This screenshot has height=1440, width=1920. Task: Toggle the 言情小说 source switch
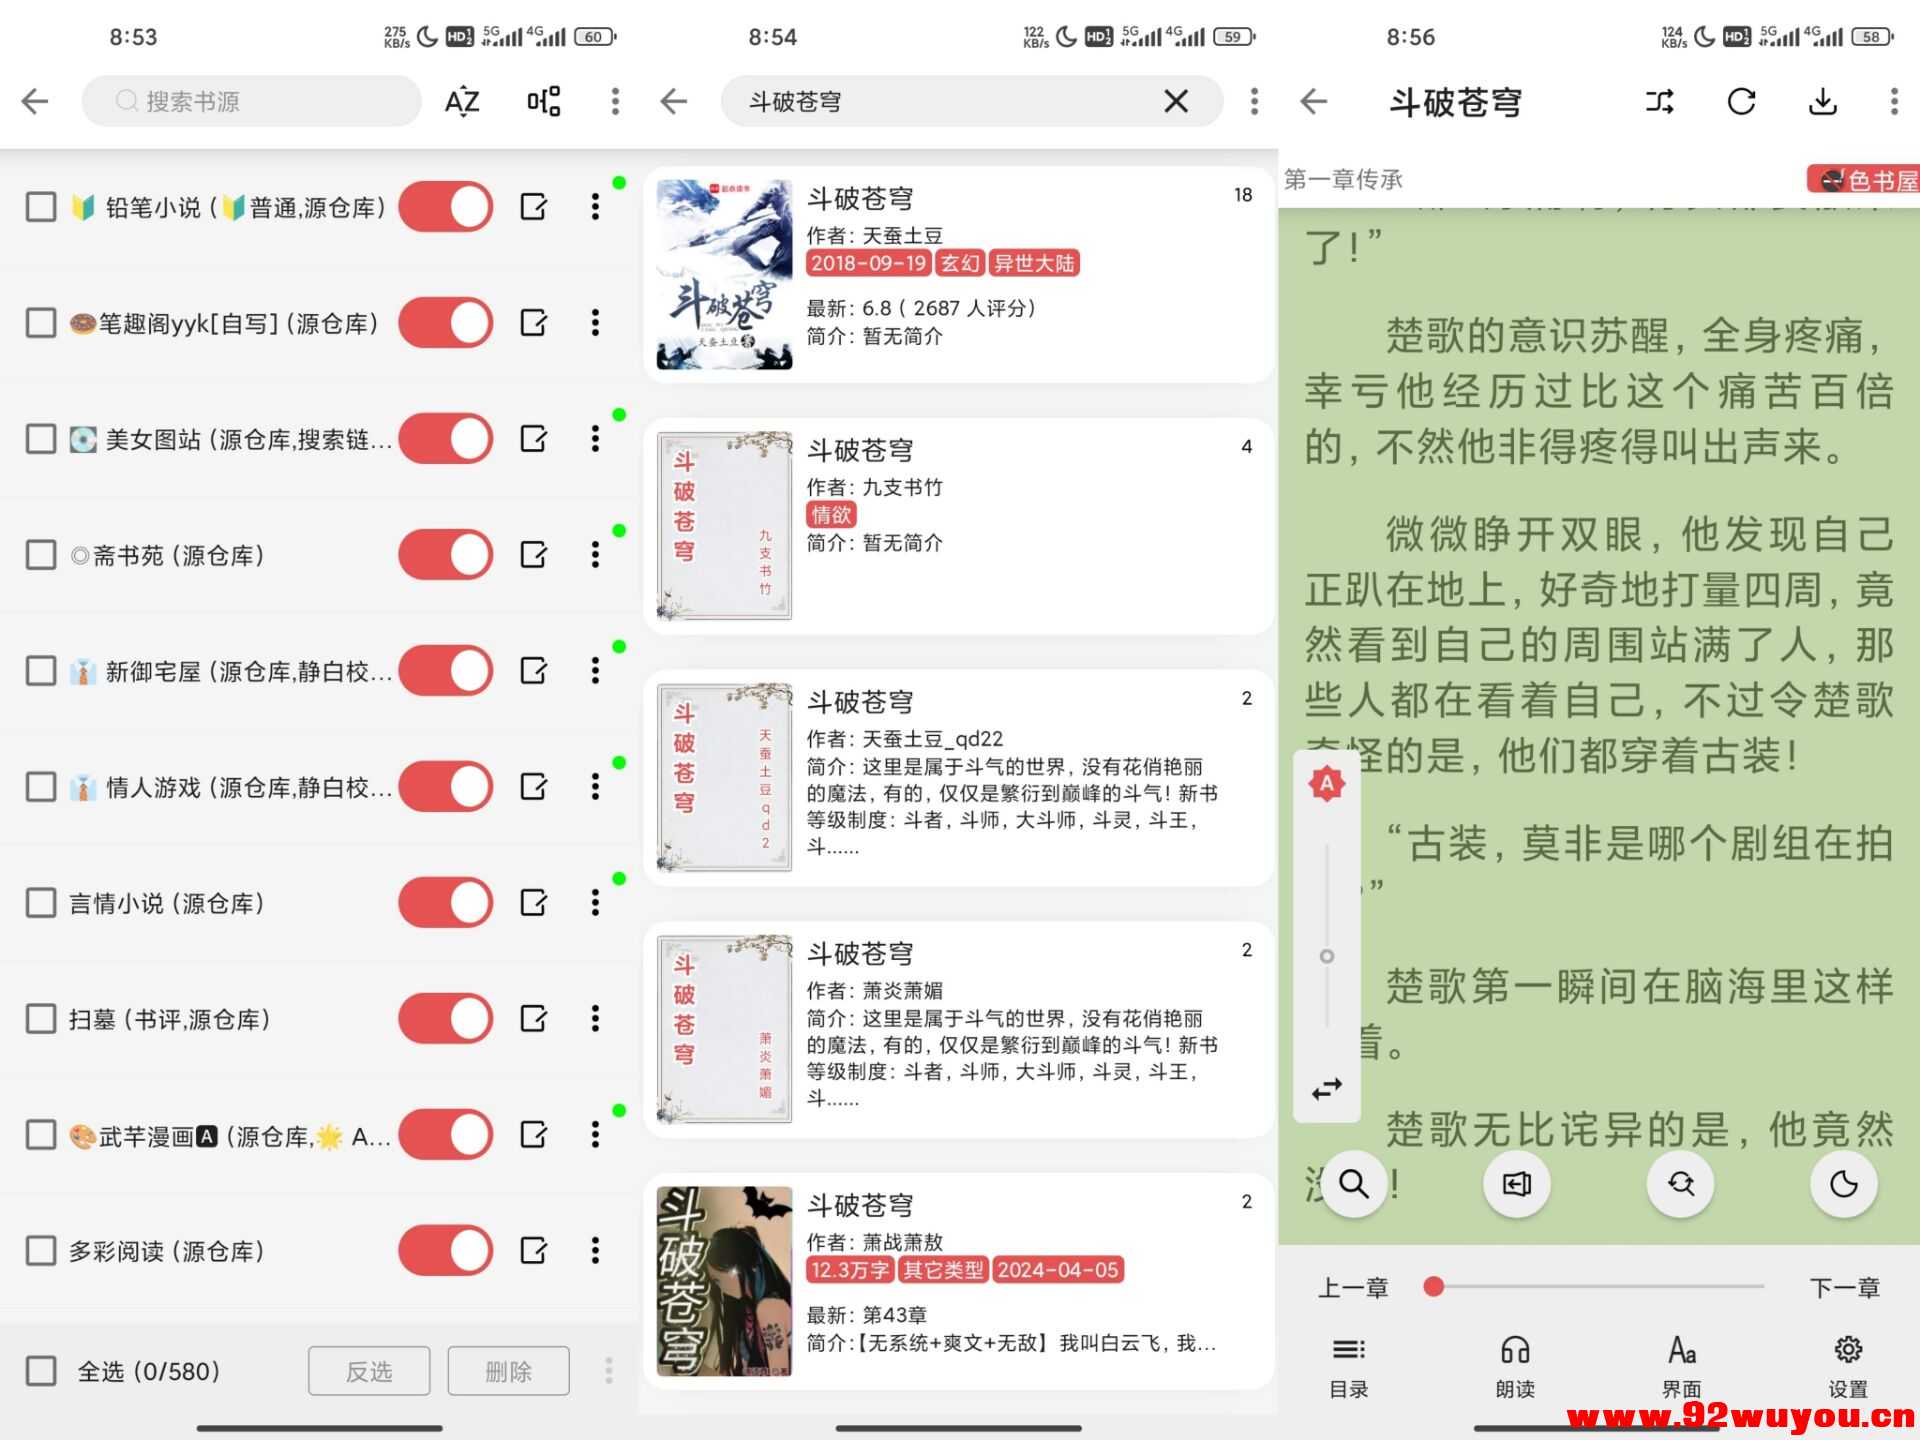tap(446, 902)
